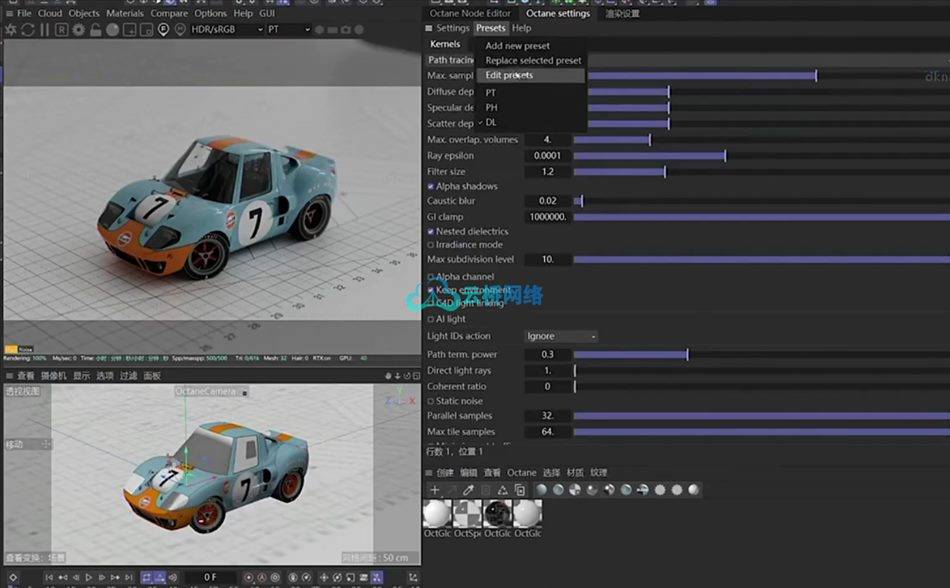Play the animation forward
This screenshot has width=950, height=588.
pos(88,578)
